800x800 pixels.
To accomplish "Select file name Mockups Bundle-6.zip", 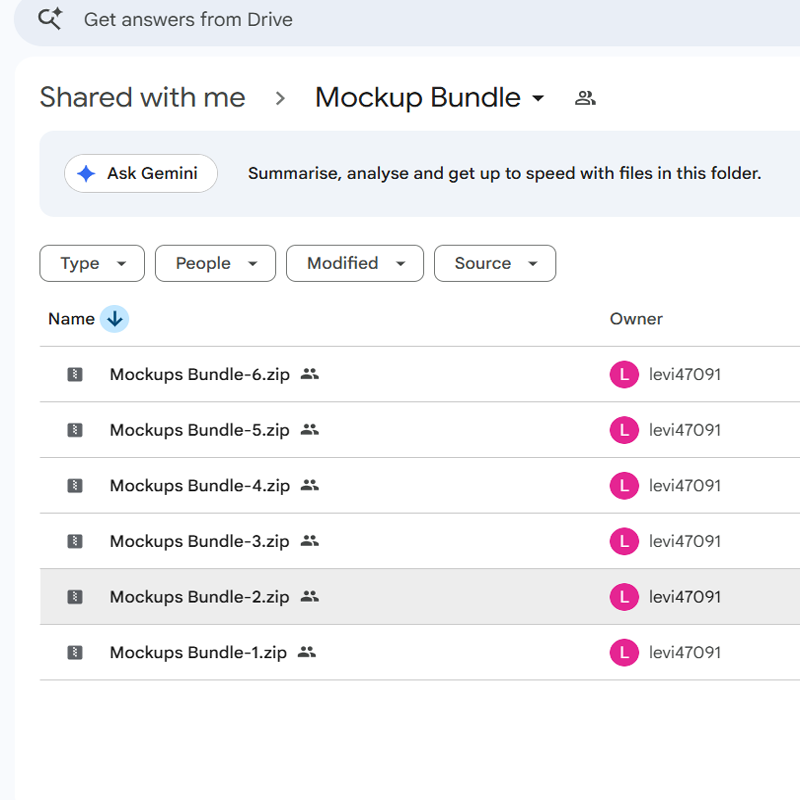I will point(199,374).
